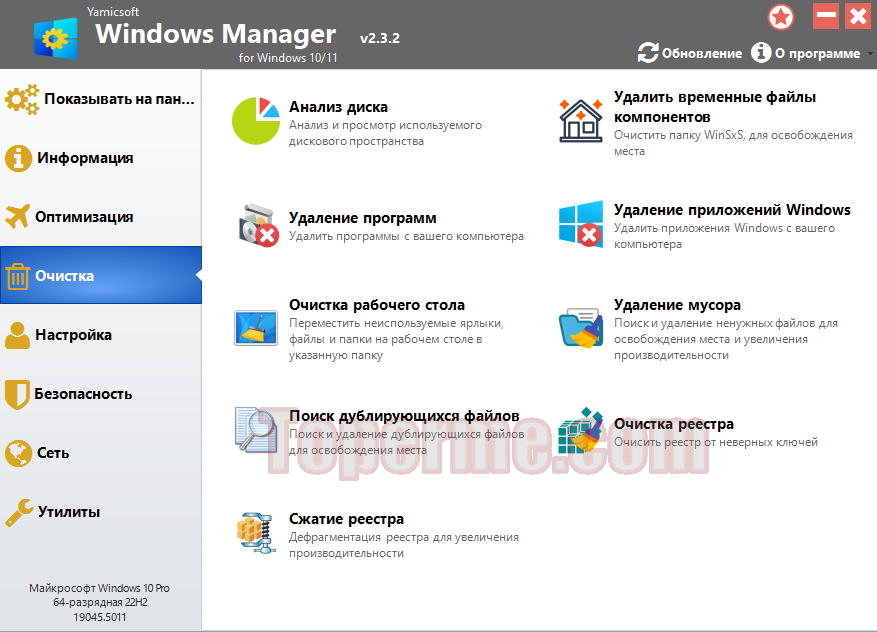Click the v2.3.2 version label

click(380, 38)
